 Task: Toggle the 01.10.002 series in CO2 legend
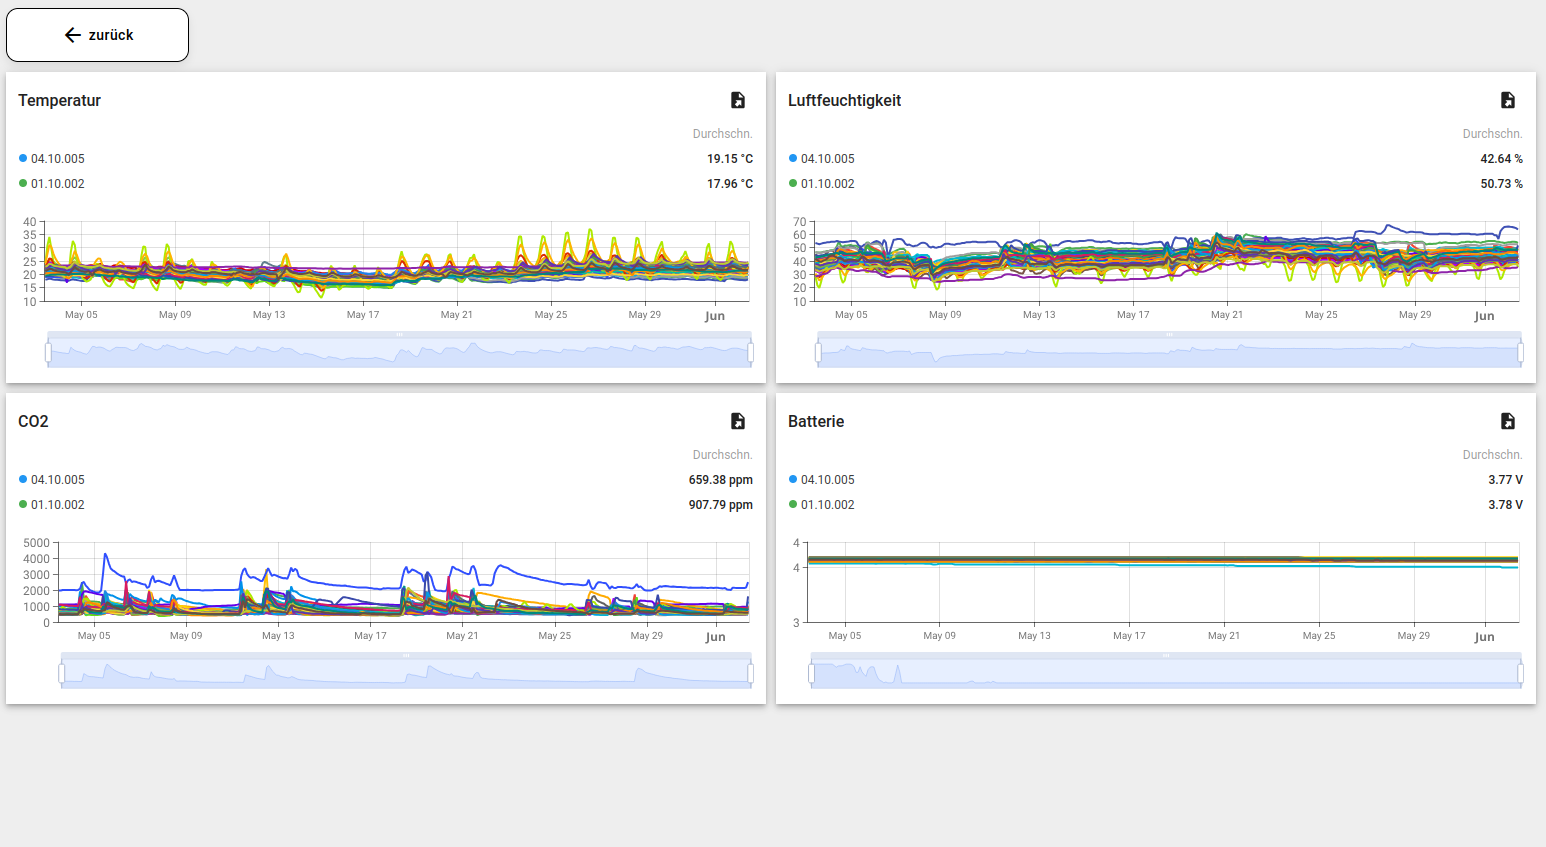(x=52, y=505)
